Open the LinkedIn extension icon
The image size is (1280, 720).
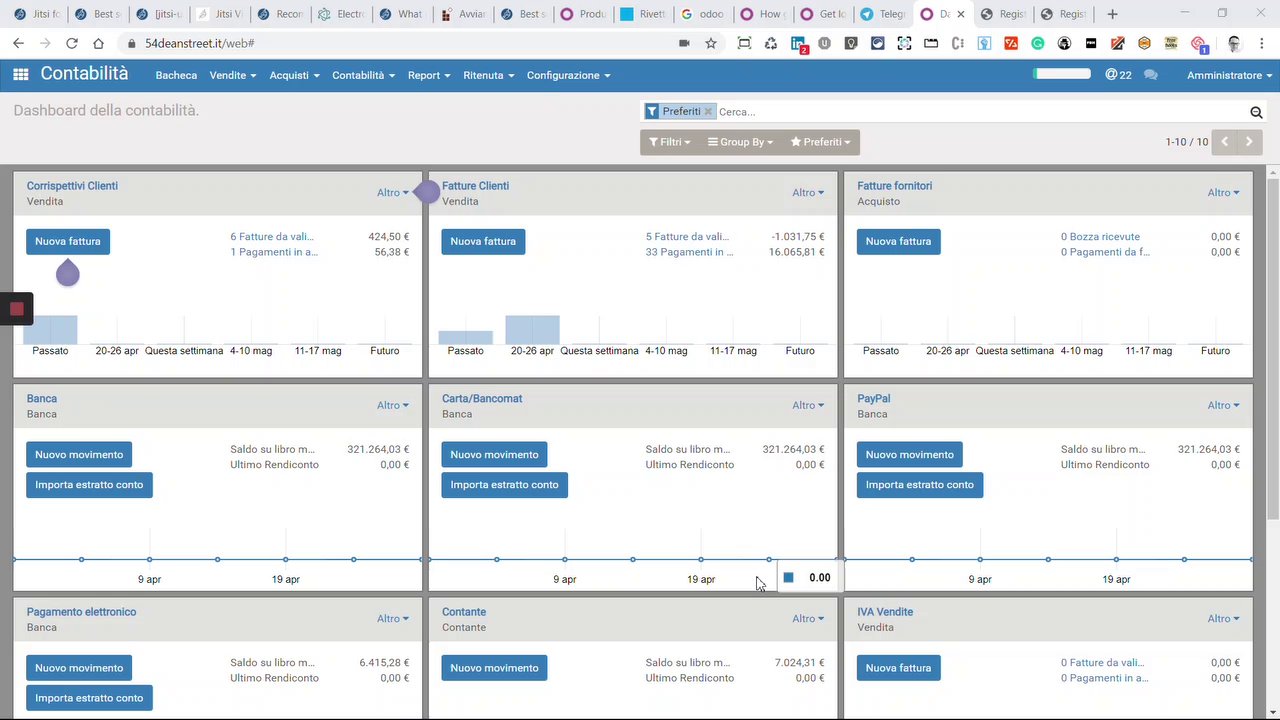798,44
